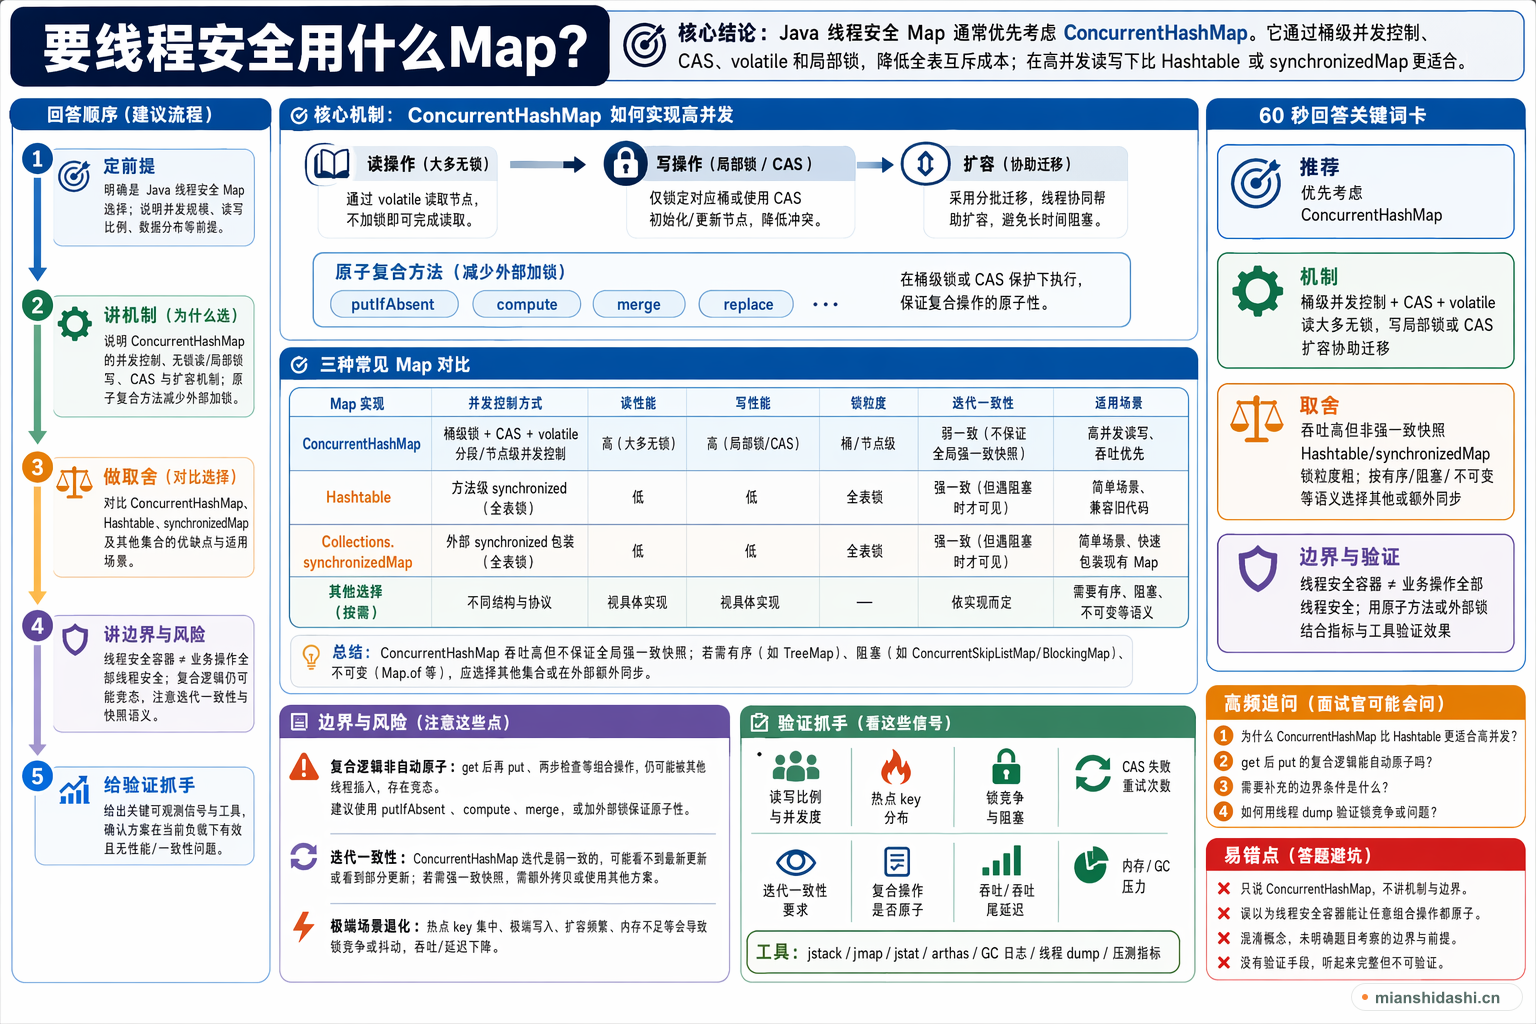This screenshot has height=1024, width=1536.
Task: Click the 方法级 synchronized cell
Action: click(x=509, y=497)
